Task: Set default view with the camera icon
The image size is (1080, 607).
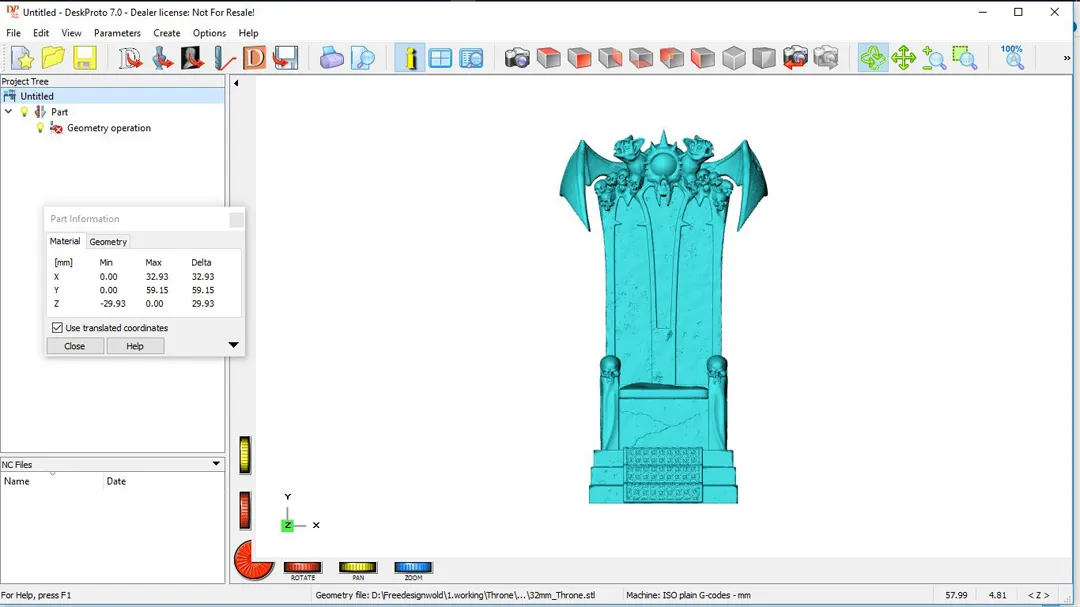Action: coord(517,58)
